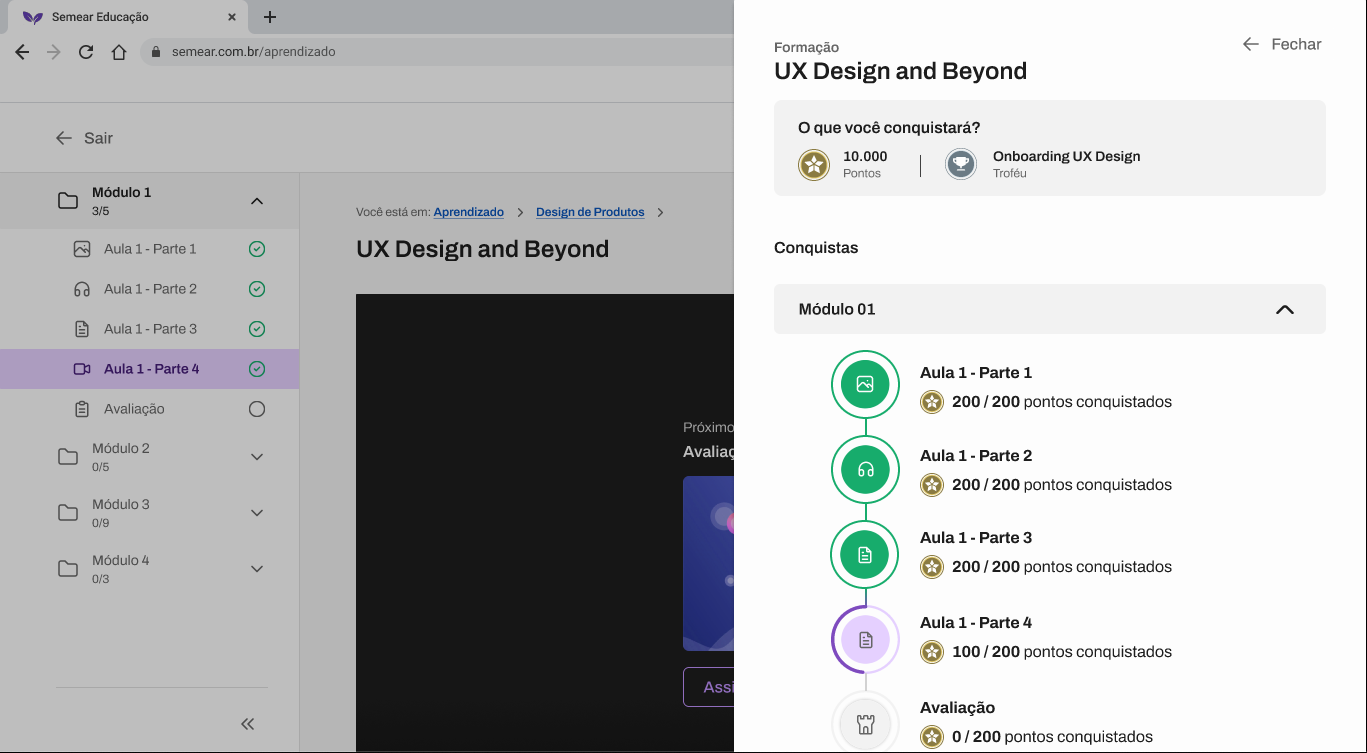Collapse the Módulo 01 accordion chevron

[x=1285, y=310]
